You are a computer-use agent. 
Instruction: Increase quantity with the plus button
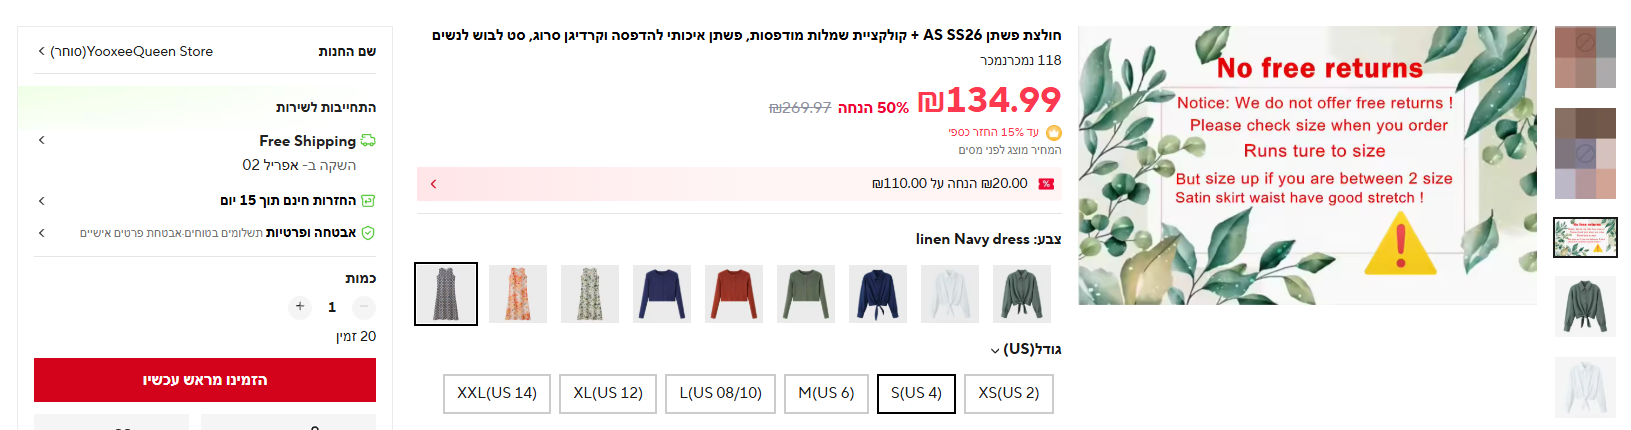(x=300, y=307)
